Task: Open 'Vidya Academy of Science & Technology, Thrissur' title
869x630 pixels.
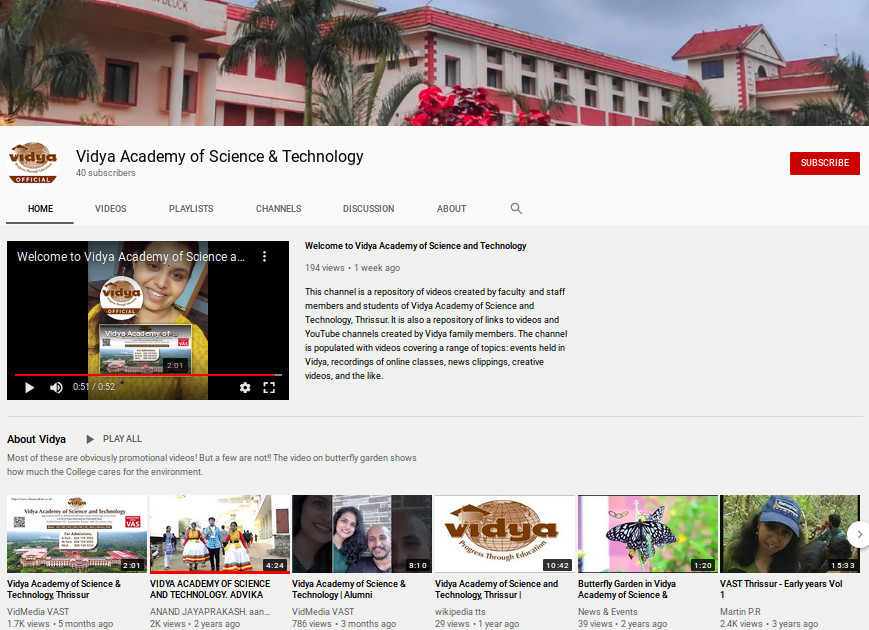Action: point(64,589)
